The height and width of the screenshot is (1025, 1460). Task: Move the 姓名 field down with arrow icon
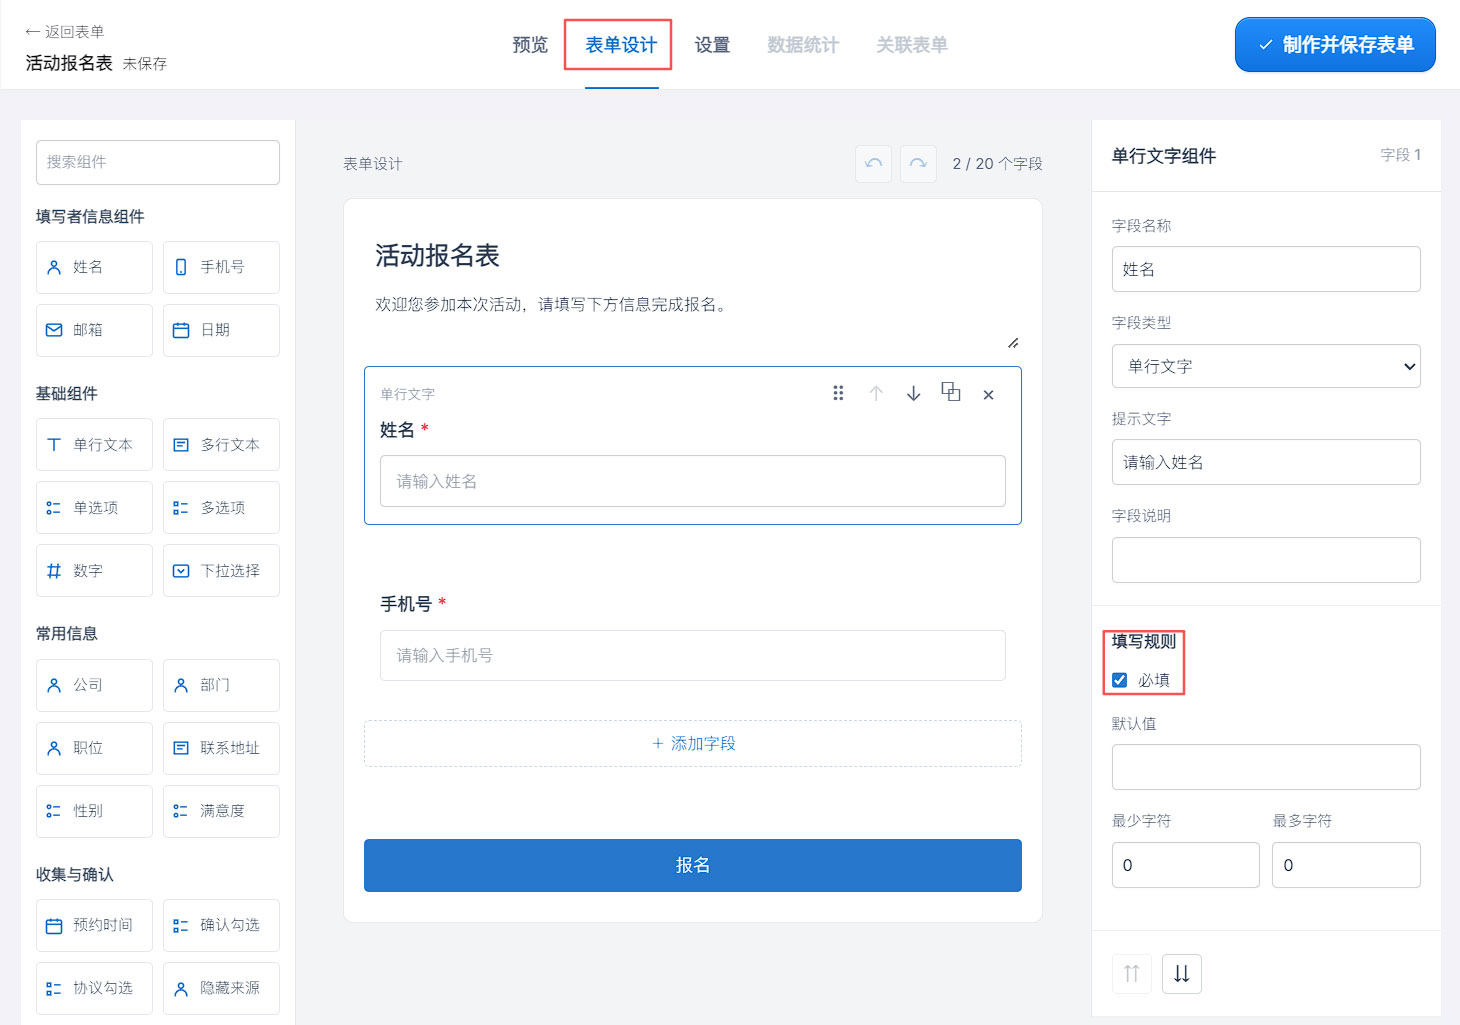[x=913, y=393]
